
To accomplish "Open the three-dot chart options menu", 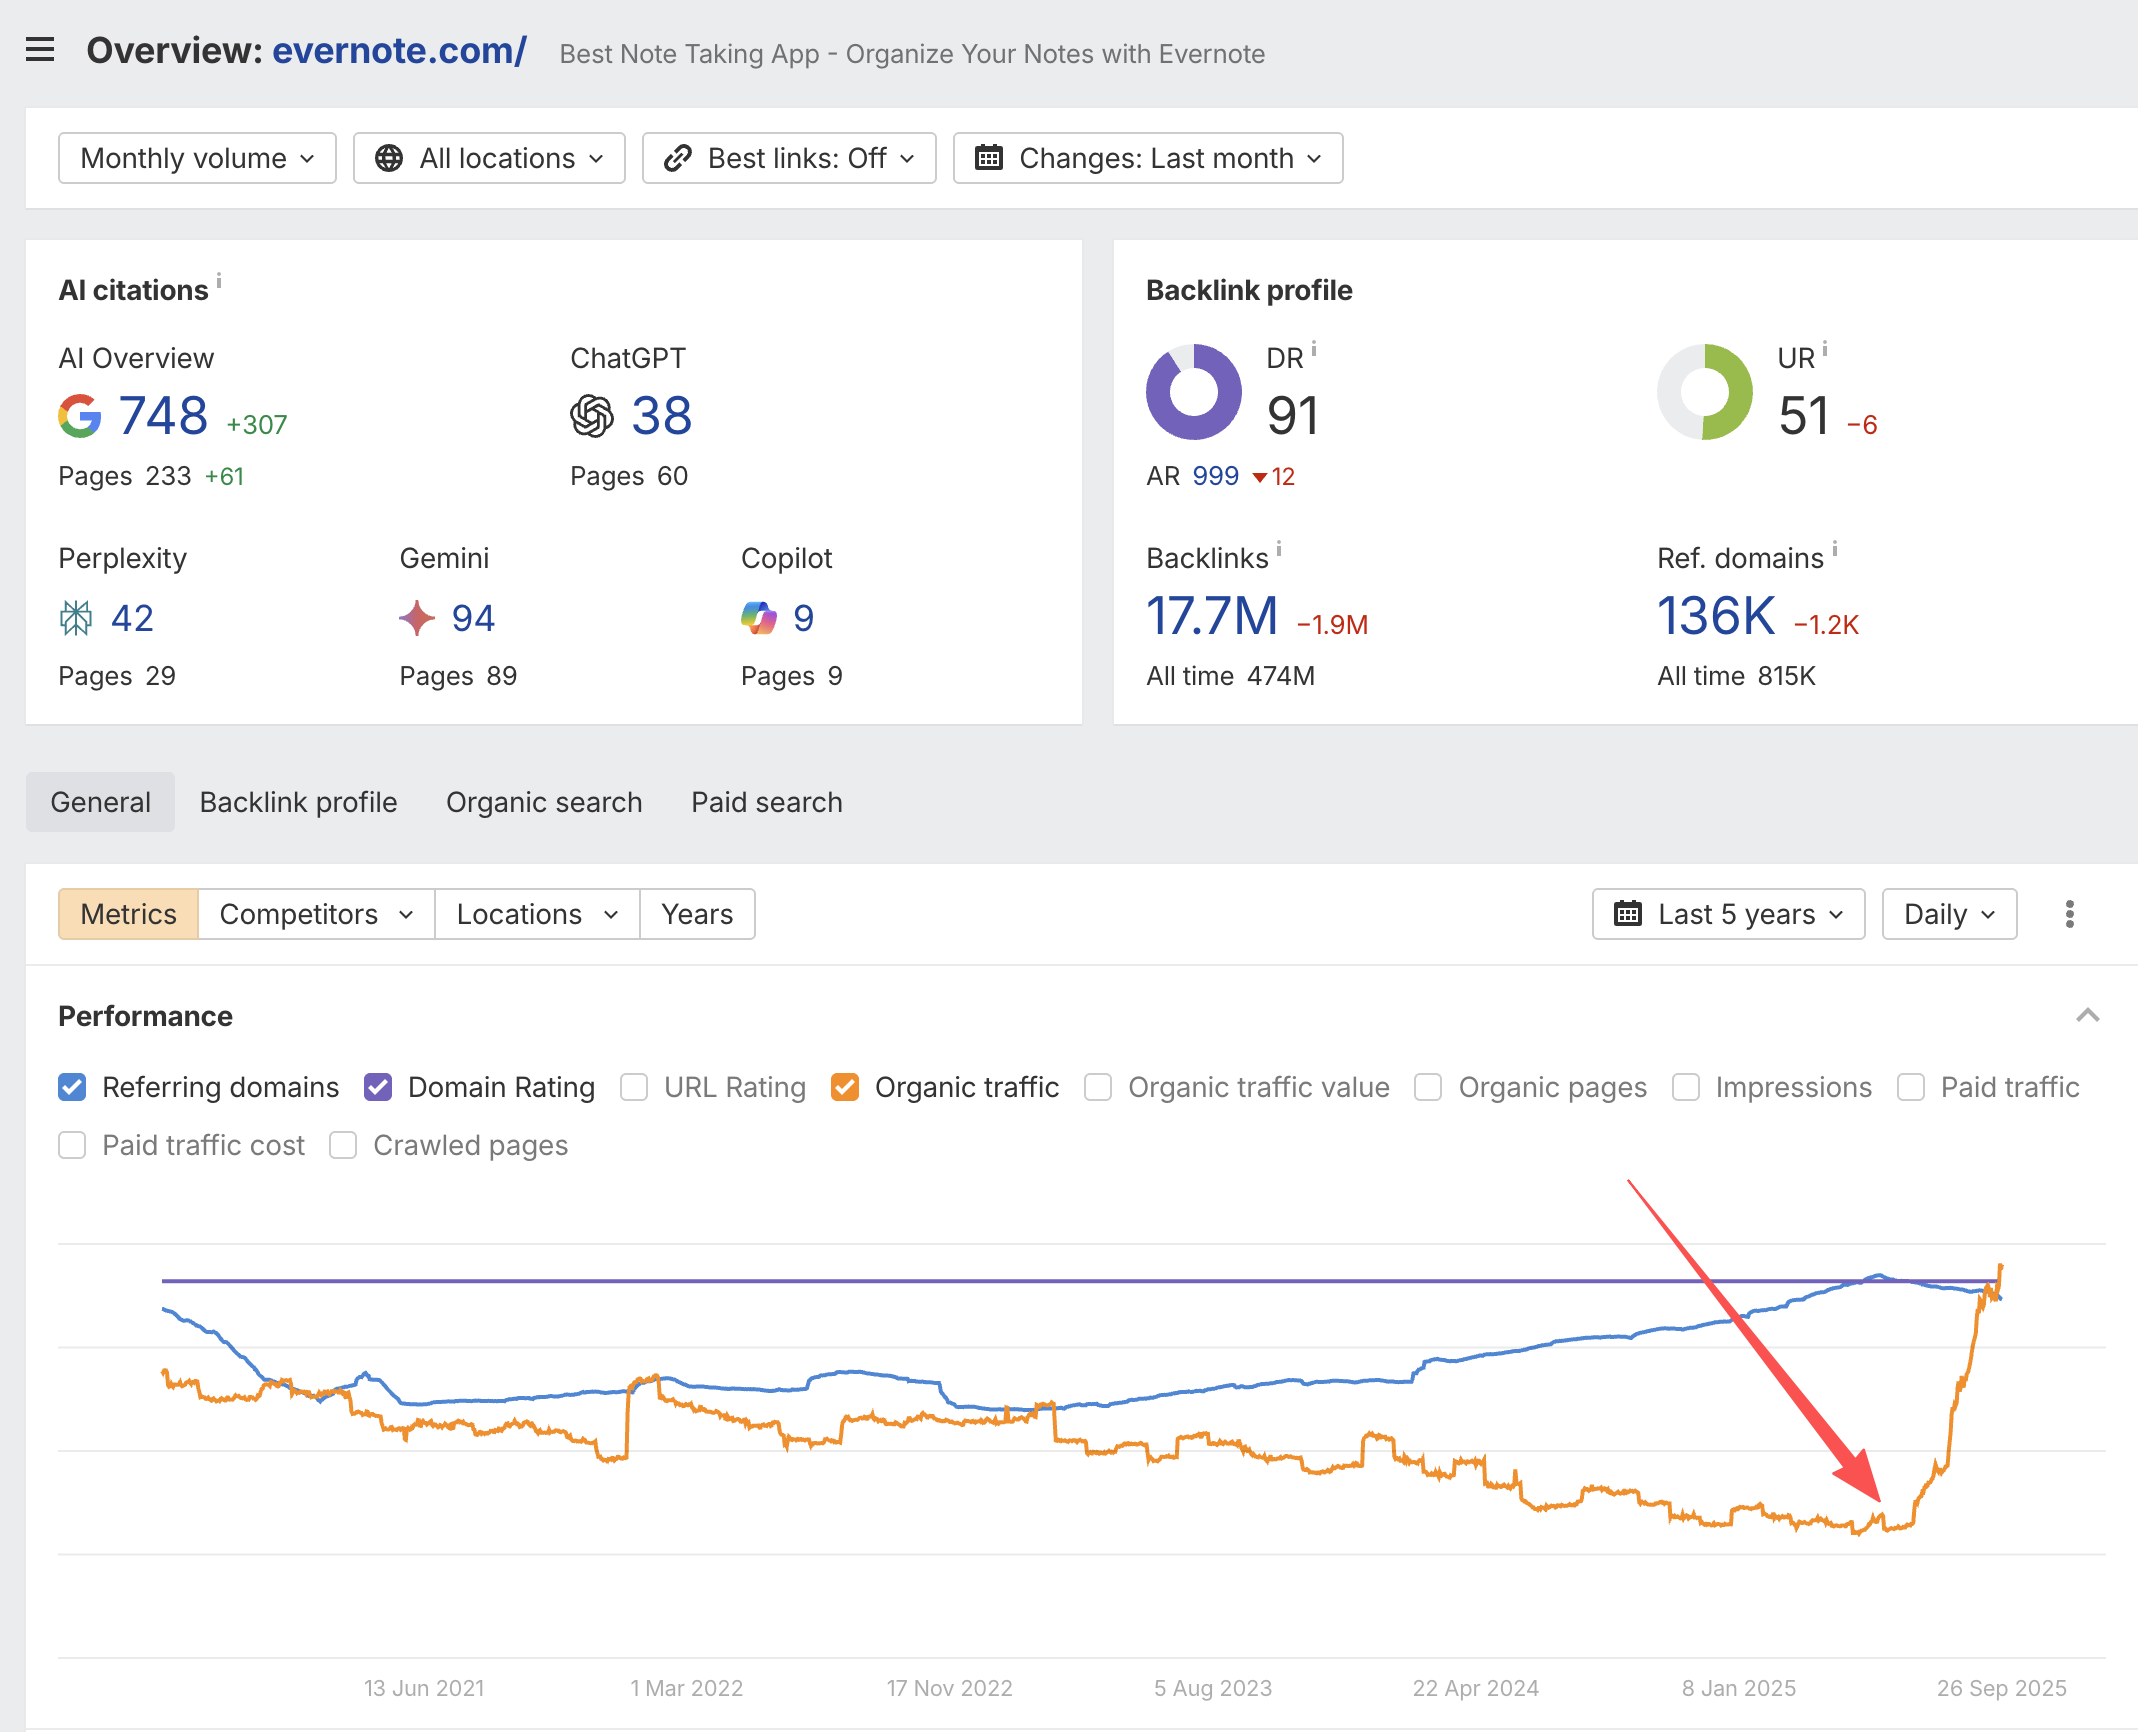I will point(2070,914).
